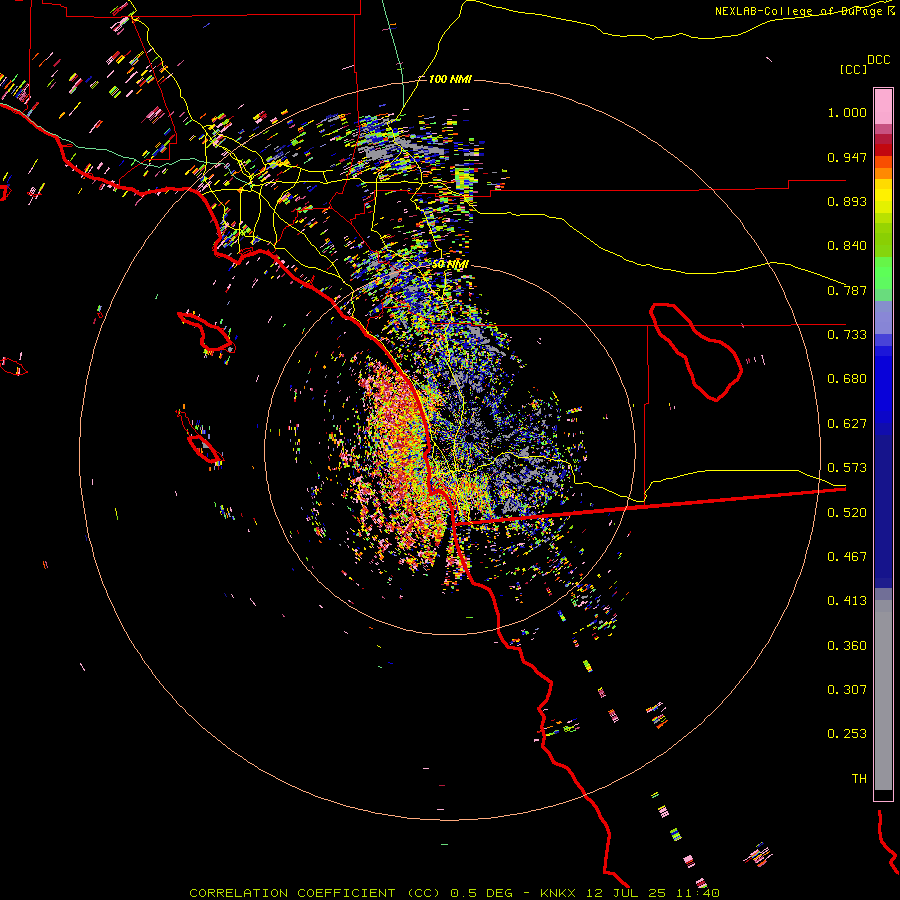Select the 0.627 scale value
Screen dimensions: 900x900
coord(847,424)
